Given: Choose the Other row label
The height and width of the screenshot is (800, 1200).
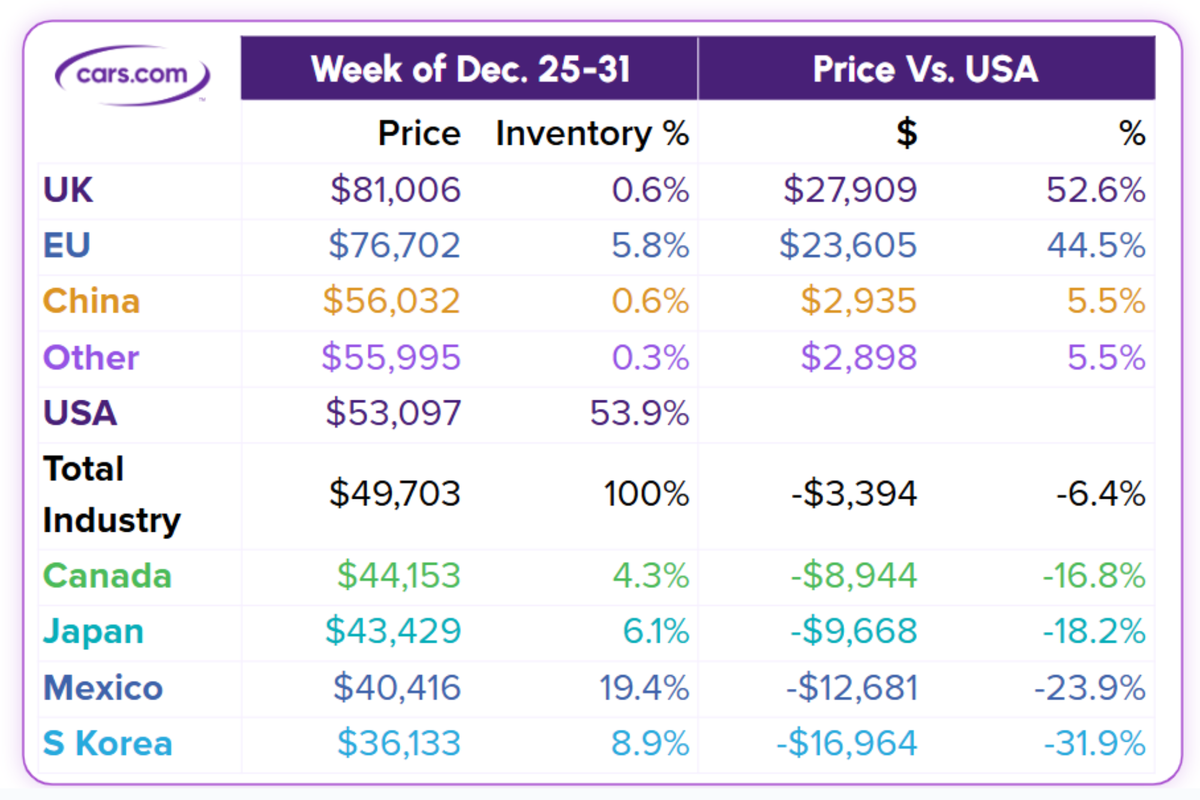Looking at the screenshot, I should [x=91, y=358].
